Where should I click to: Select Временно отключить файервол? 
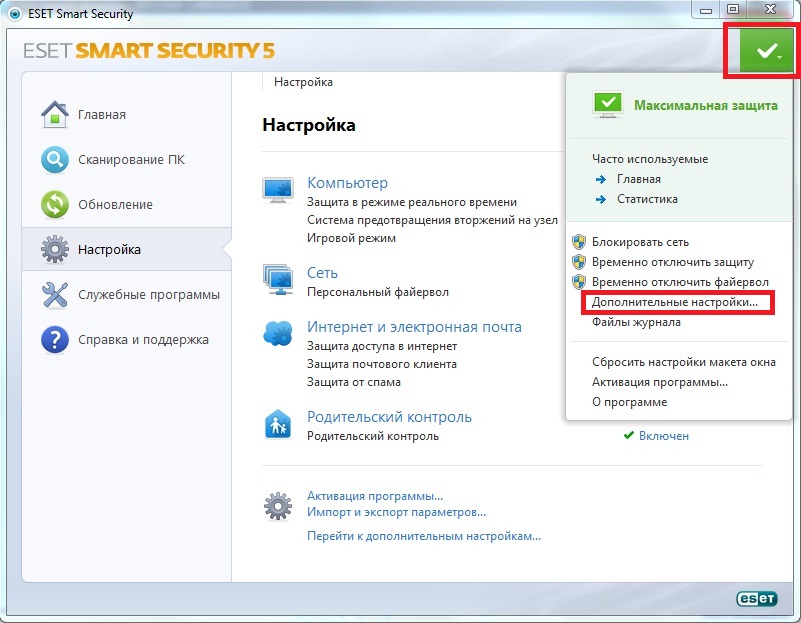pos(680,282)
